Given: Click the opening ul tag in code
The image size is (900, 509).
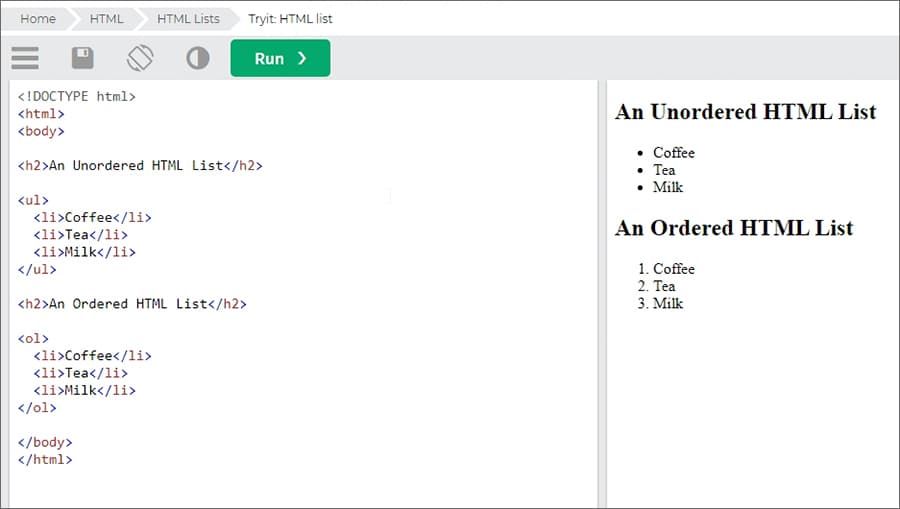Looking at the screenshot, I should pyautogui.click(x=33, y=200).
